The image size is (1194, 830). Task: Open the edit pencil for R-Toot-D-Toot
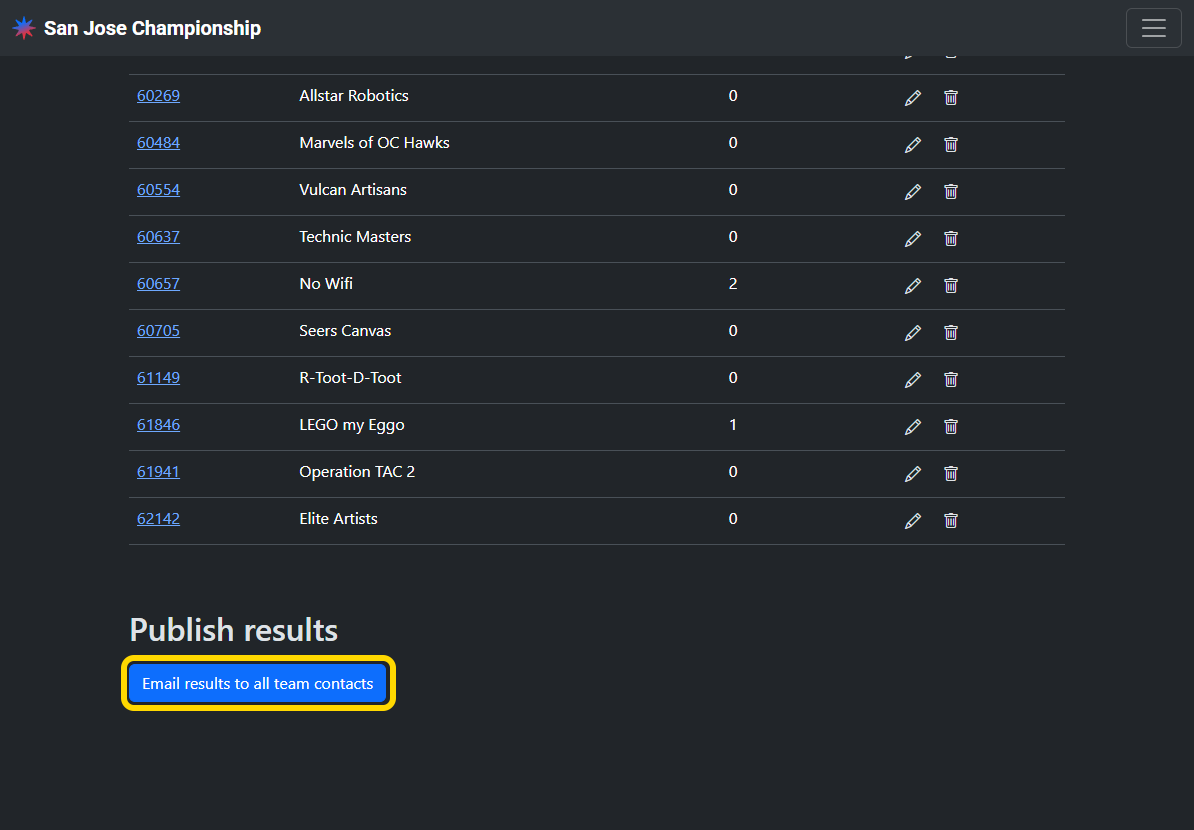[x=912, y=380]
